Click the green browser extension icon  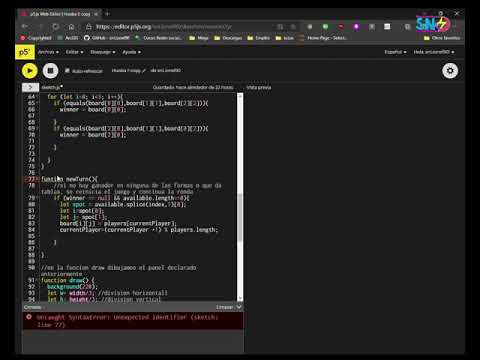pyautogui.click(x=325, y=26)
